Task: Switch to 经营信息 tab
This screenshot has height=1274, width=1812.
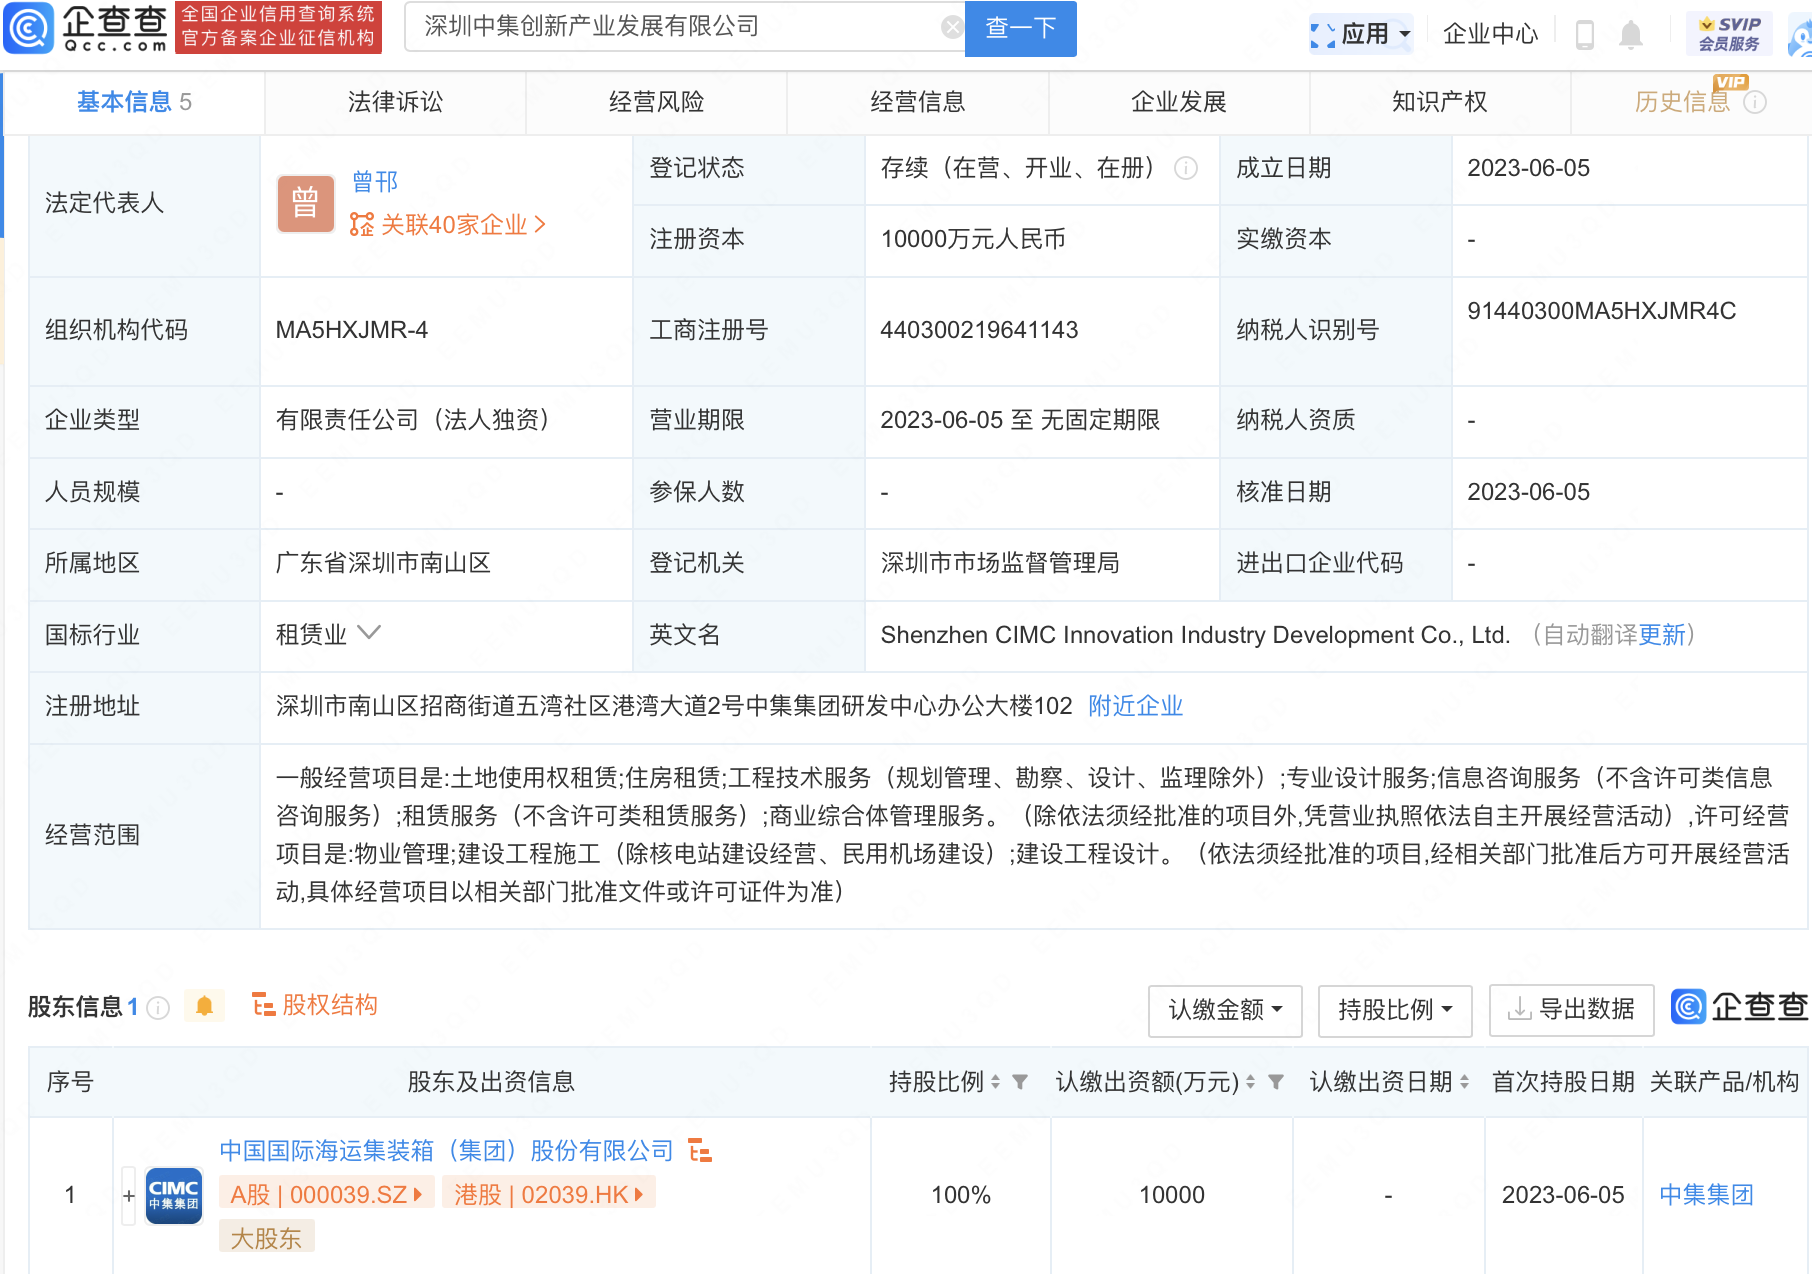Action: 917,102
